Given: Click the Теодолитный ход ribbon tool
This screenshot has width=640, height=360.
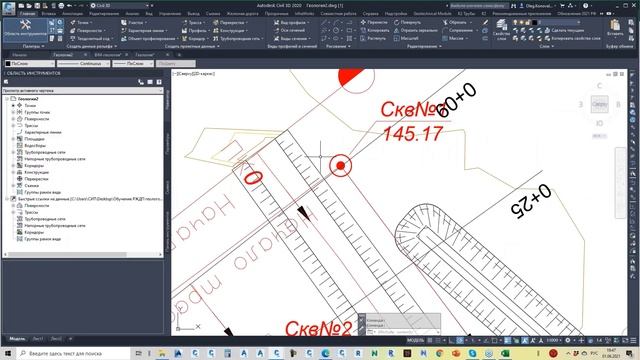Looking at the screenshot, I should coord(91,38).
